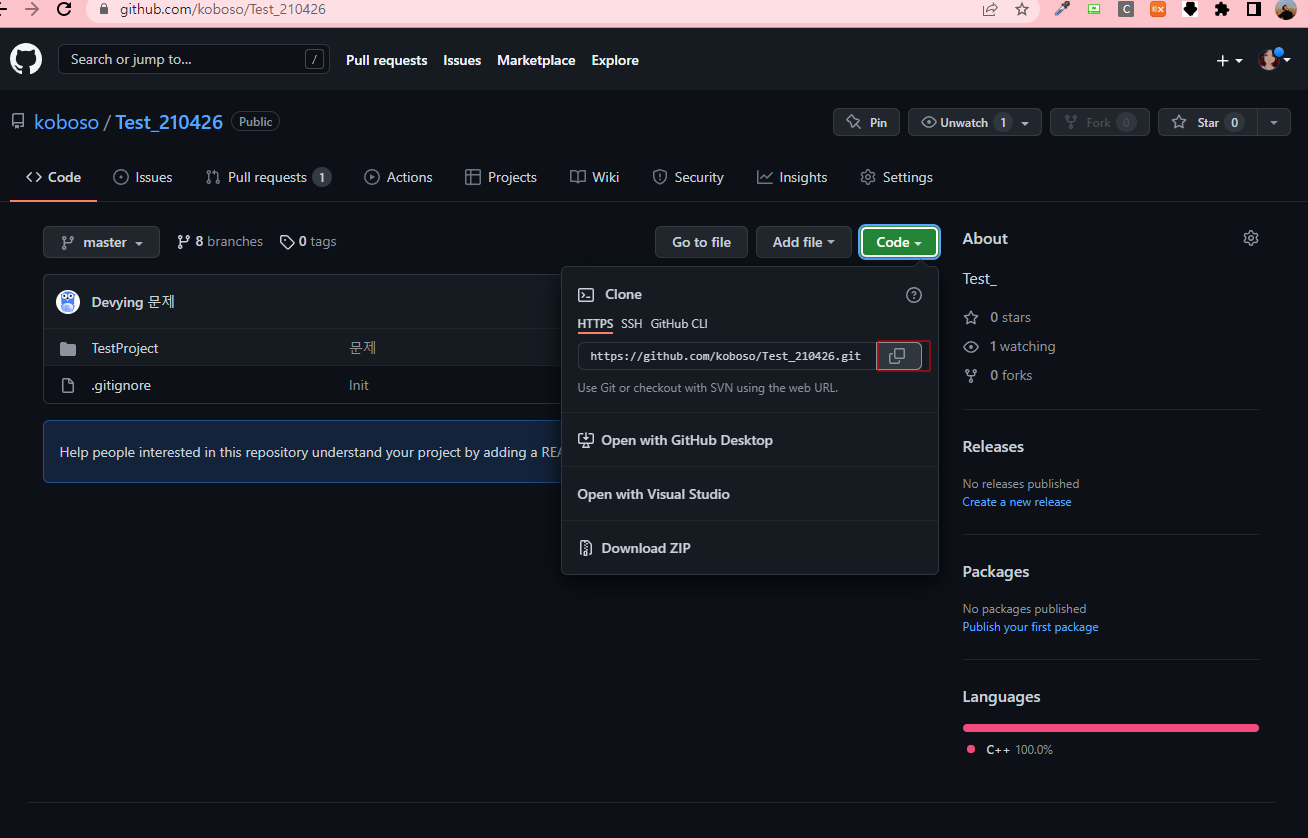Open the user profile avatar menu
The image size is (1308, 838).
[x=1274, y=60]
